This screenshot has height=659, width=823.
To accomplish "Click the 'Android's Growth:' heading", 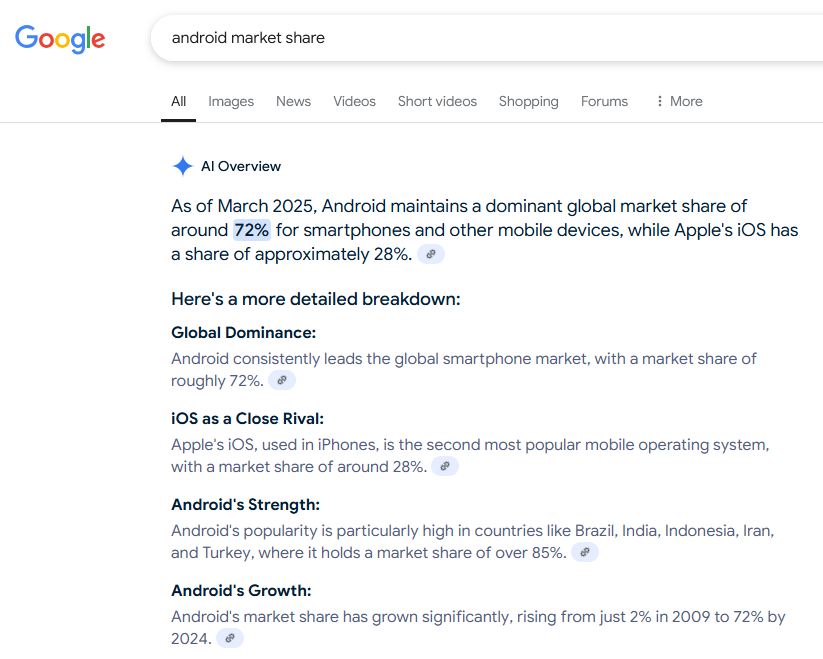I will pyautogui.click(x=241, y=591).
